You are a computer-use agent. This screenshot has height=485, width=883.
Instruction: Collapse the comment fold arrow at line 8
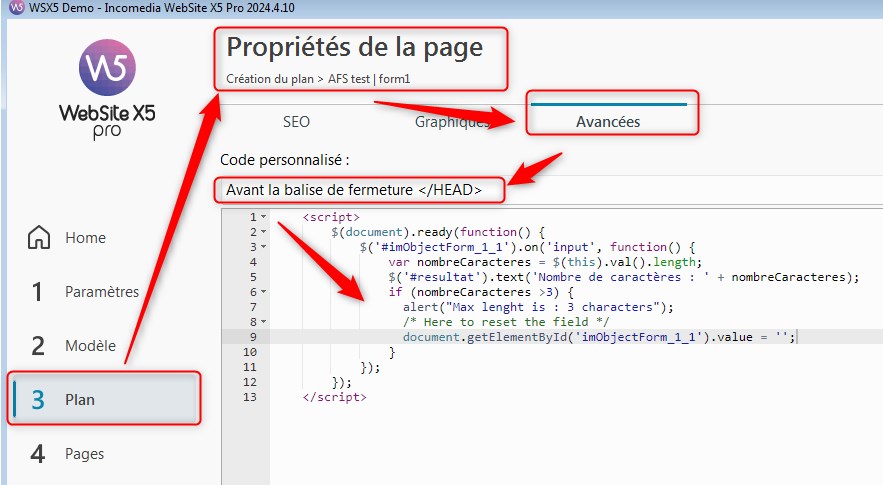click(263, 322)
